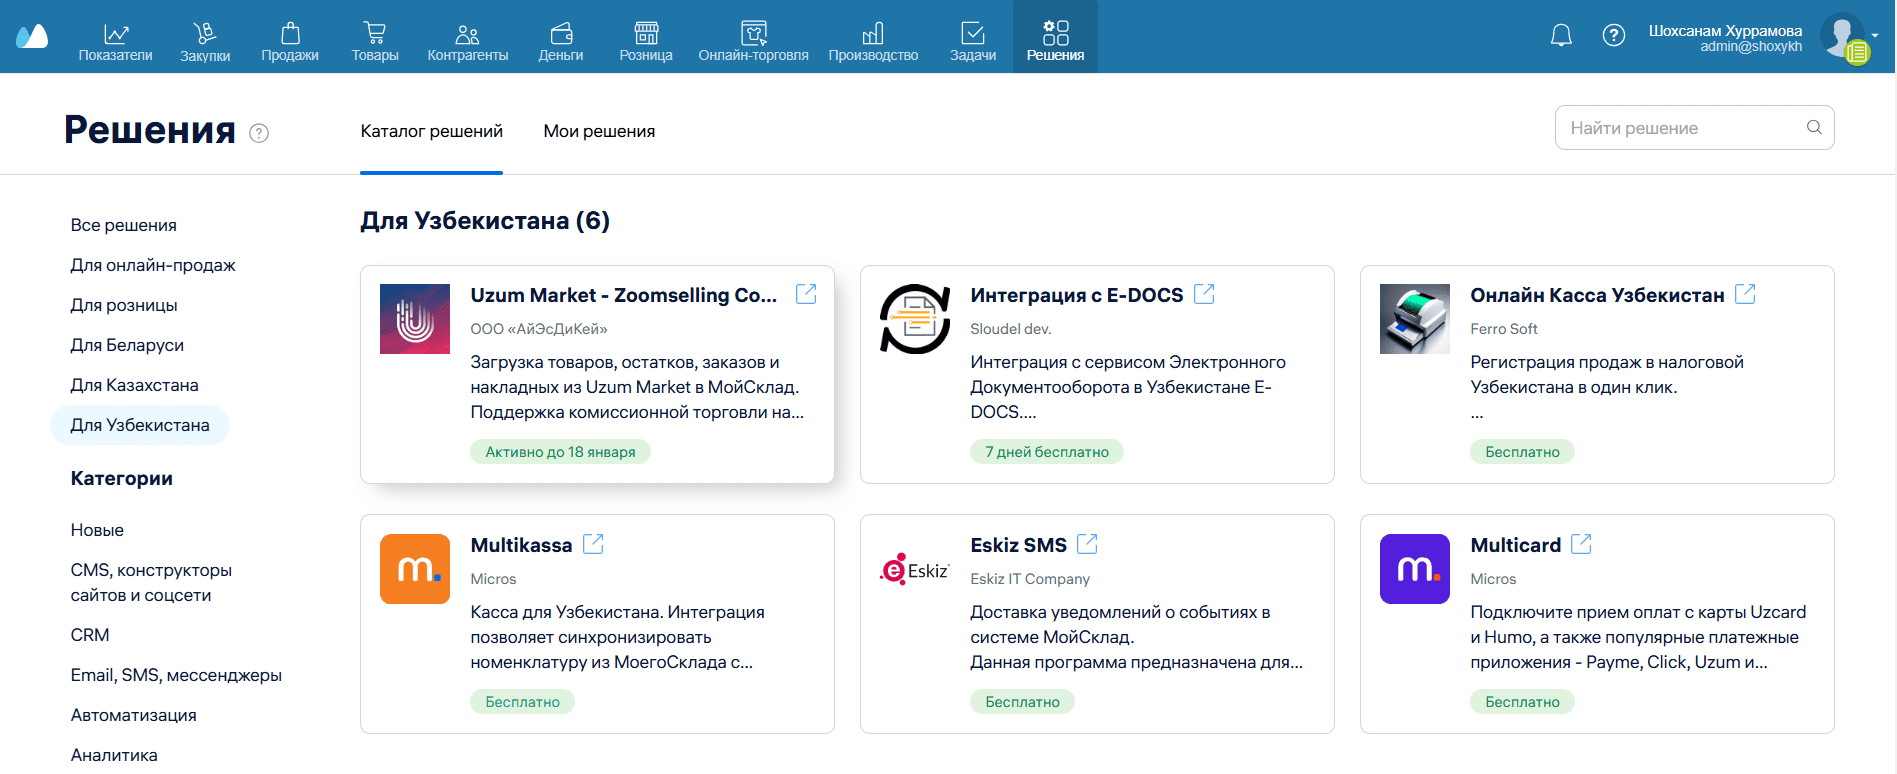The width and height of the screenshot is (1897, 774).
Task: Click the Активно до 18 января badge
Action: click(x=560, y=452)
